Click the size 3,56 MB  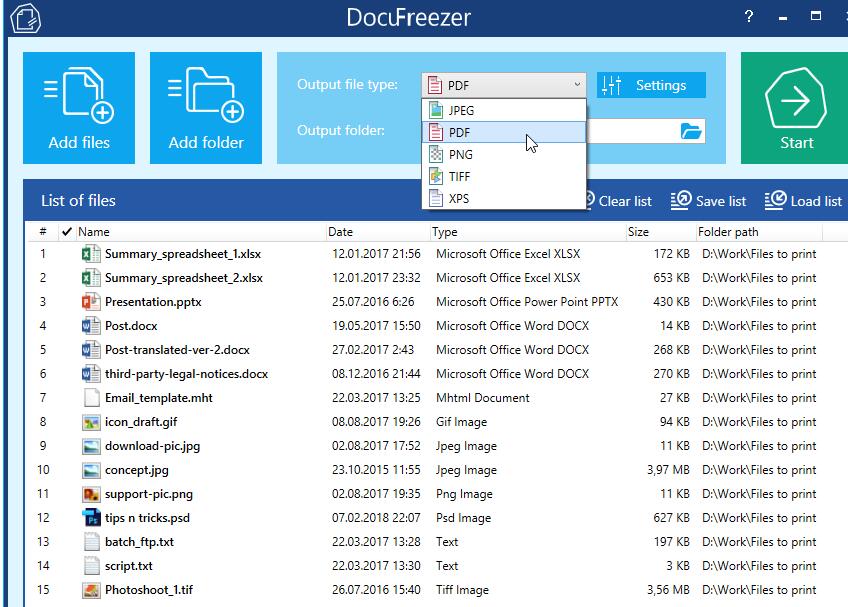click(668, 590)
